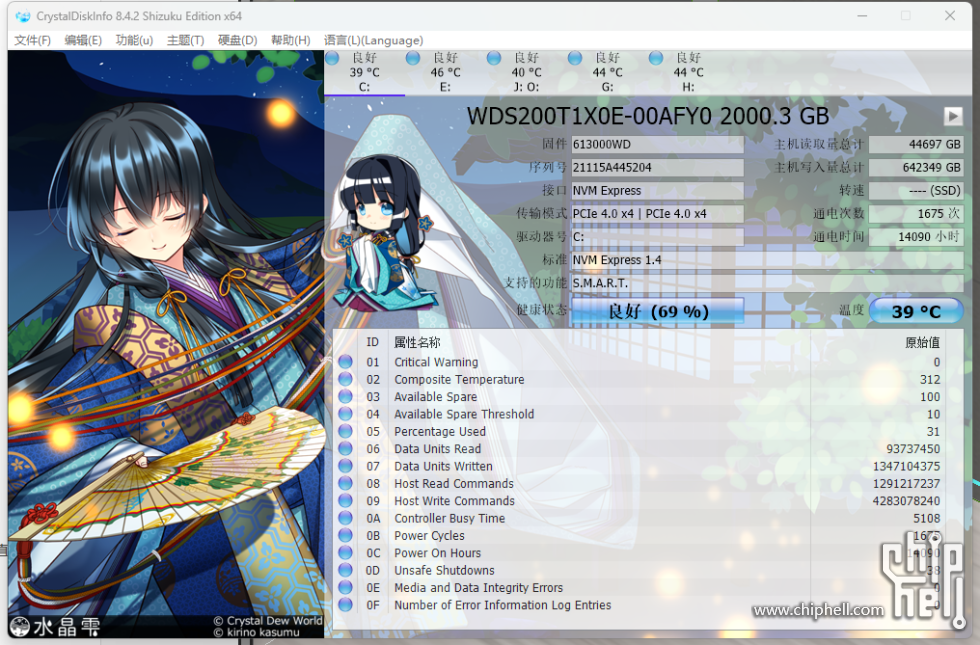The height and width of the screenshot is (645, 980).
Task: Click status icon for Power Cycles row
Action: coord(346,536)
